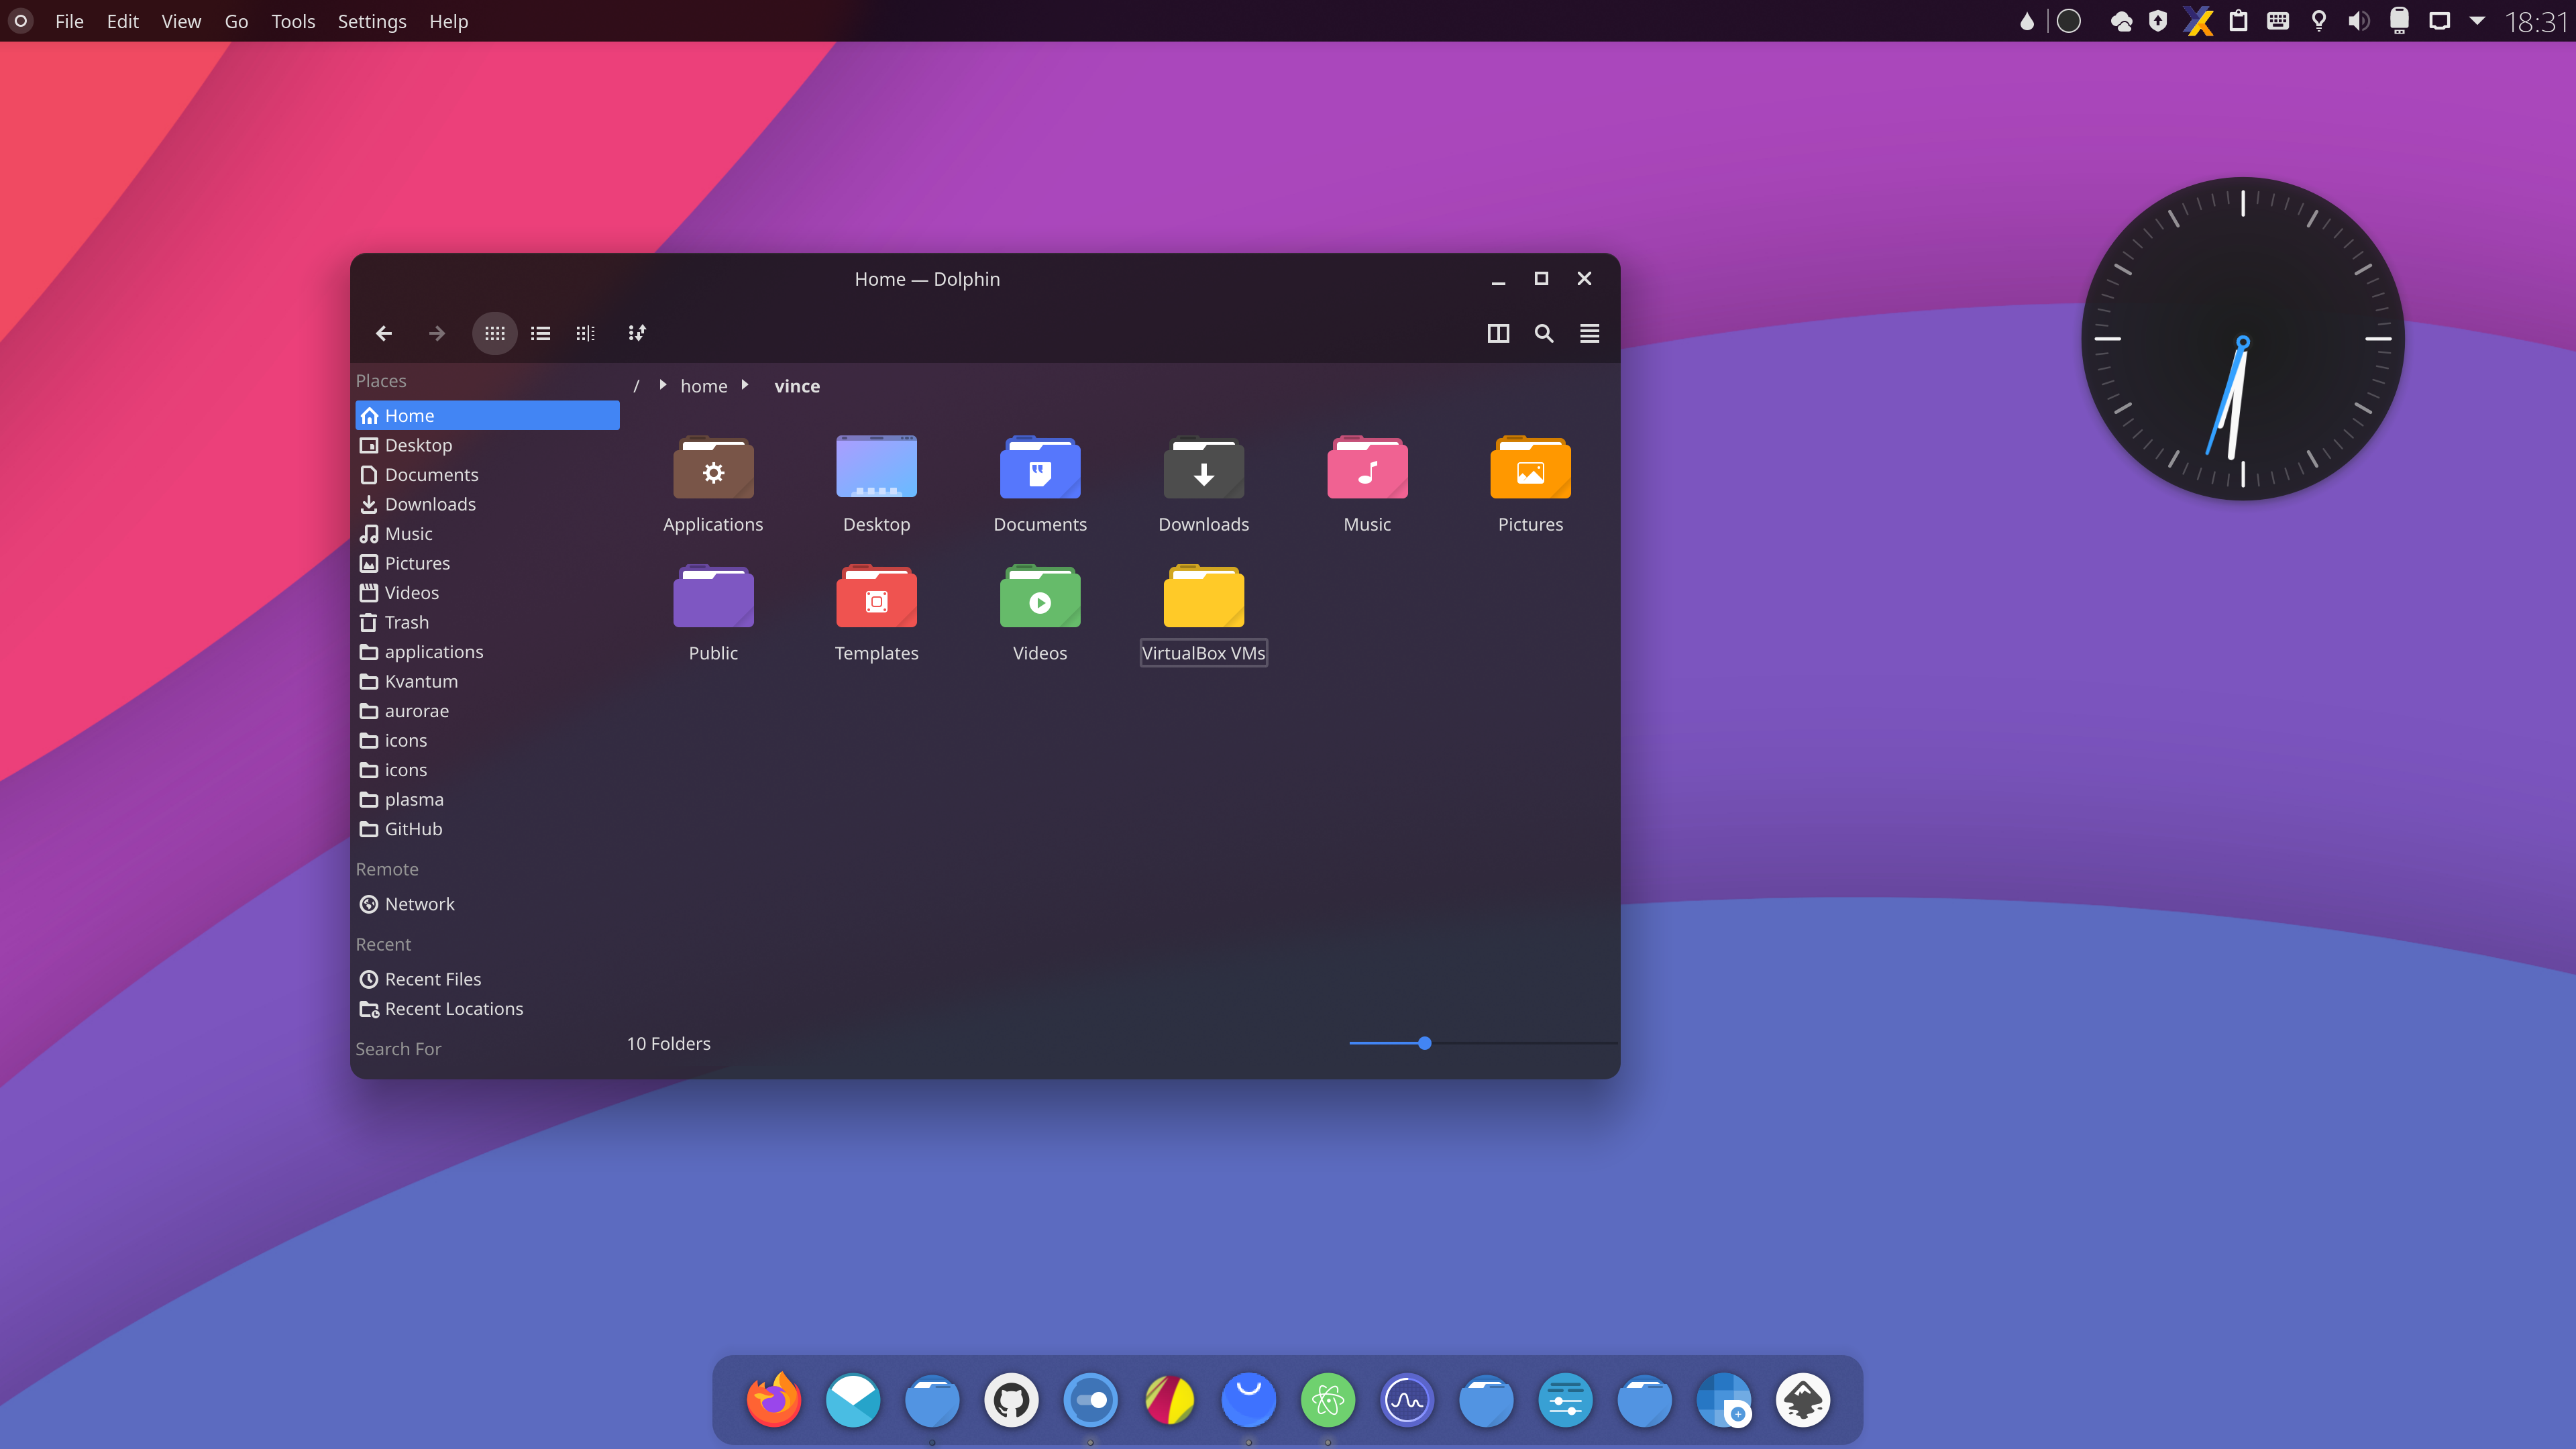This screenshot has height=1449, width=2576.
Task: Select Videos in Places sidebar
Action: [487, 592]
